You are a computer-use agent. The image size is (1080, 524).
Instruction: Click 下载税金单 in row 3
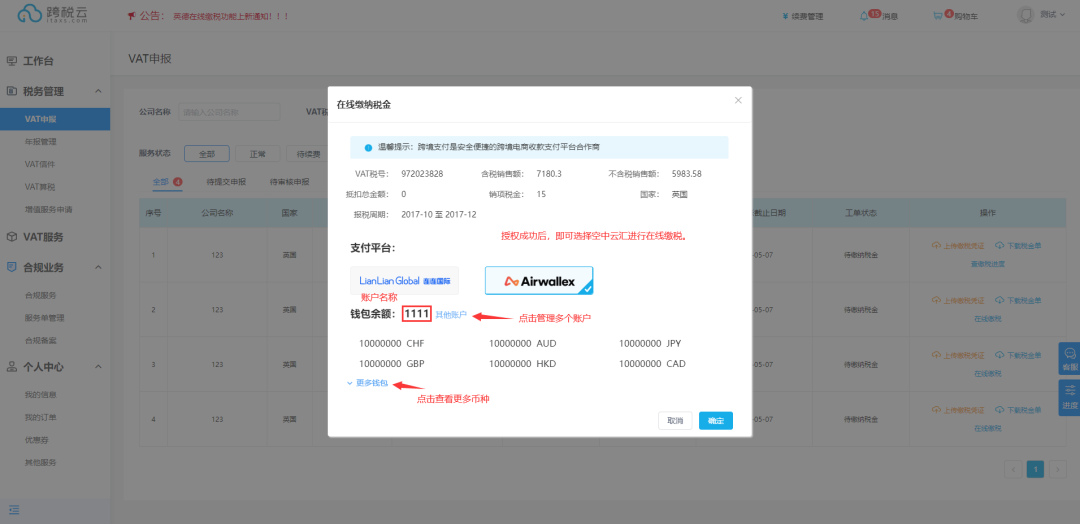1018,356
